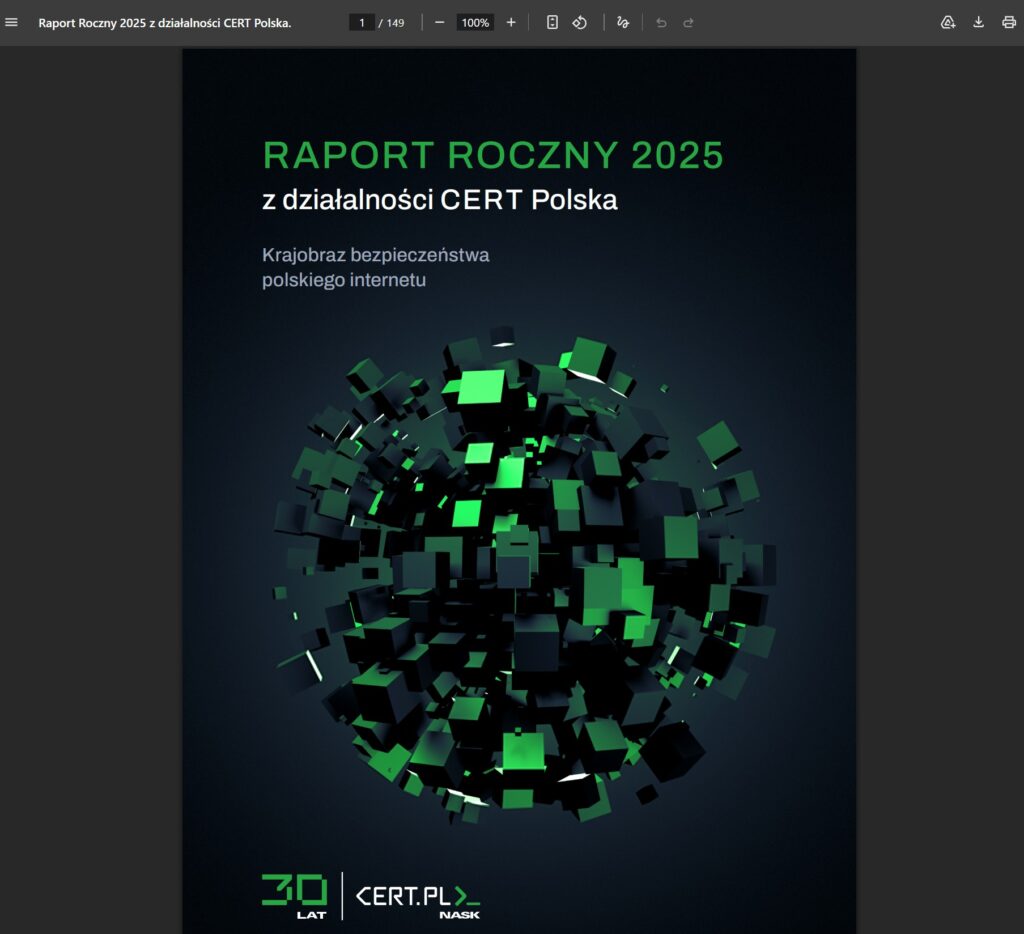Print the document
This screenshot has width=1024, height=934.
1008,23
